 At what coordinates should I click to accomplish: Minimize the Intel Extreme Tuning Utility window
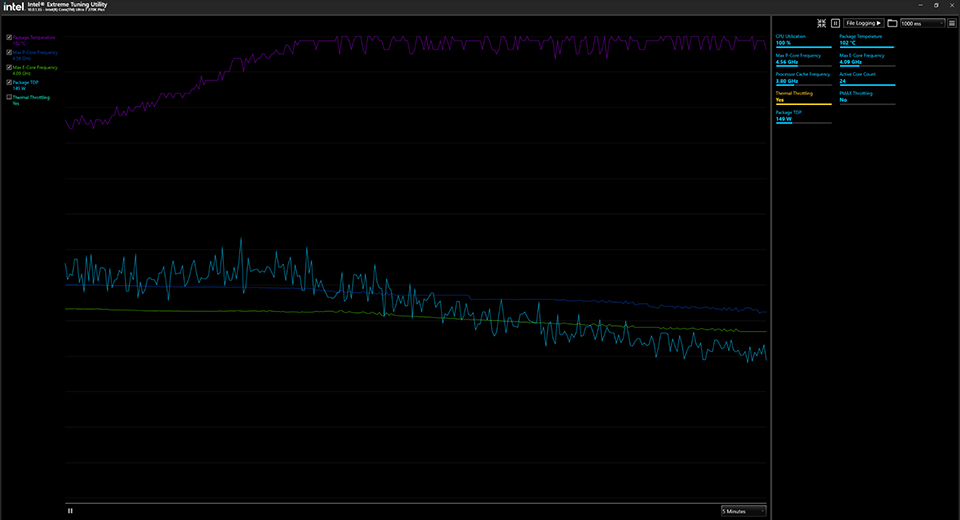(920, 5)
